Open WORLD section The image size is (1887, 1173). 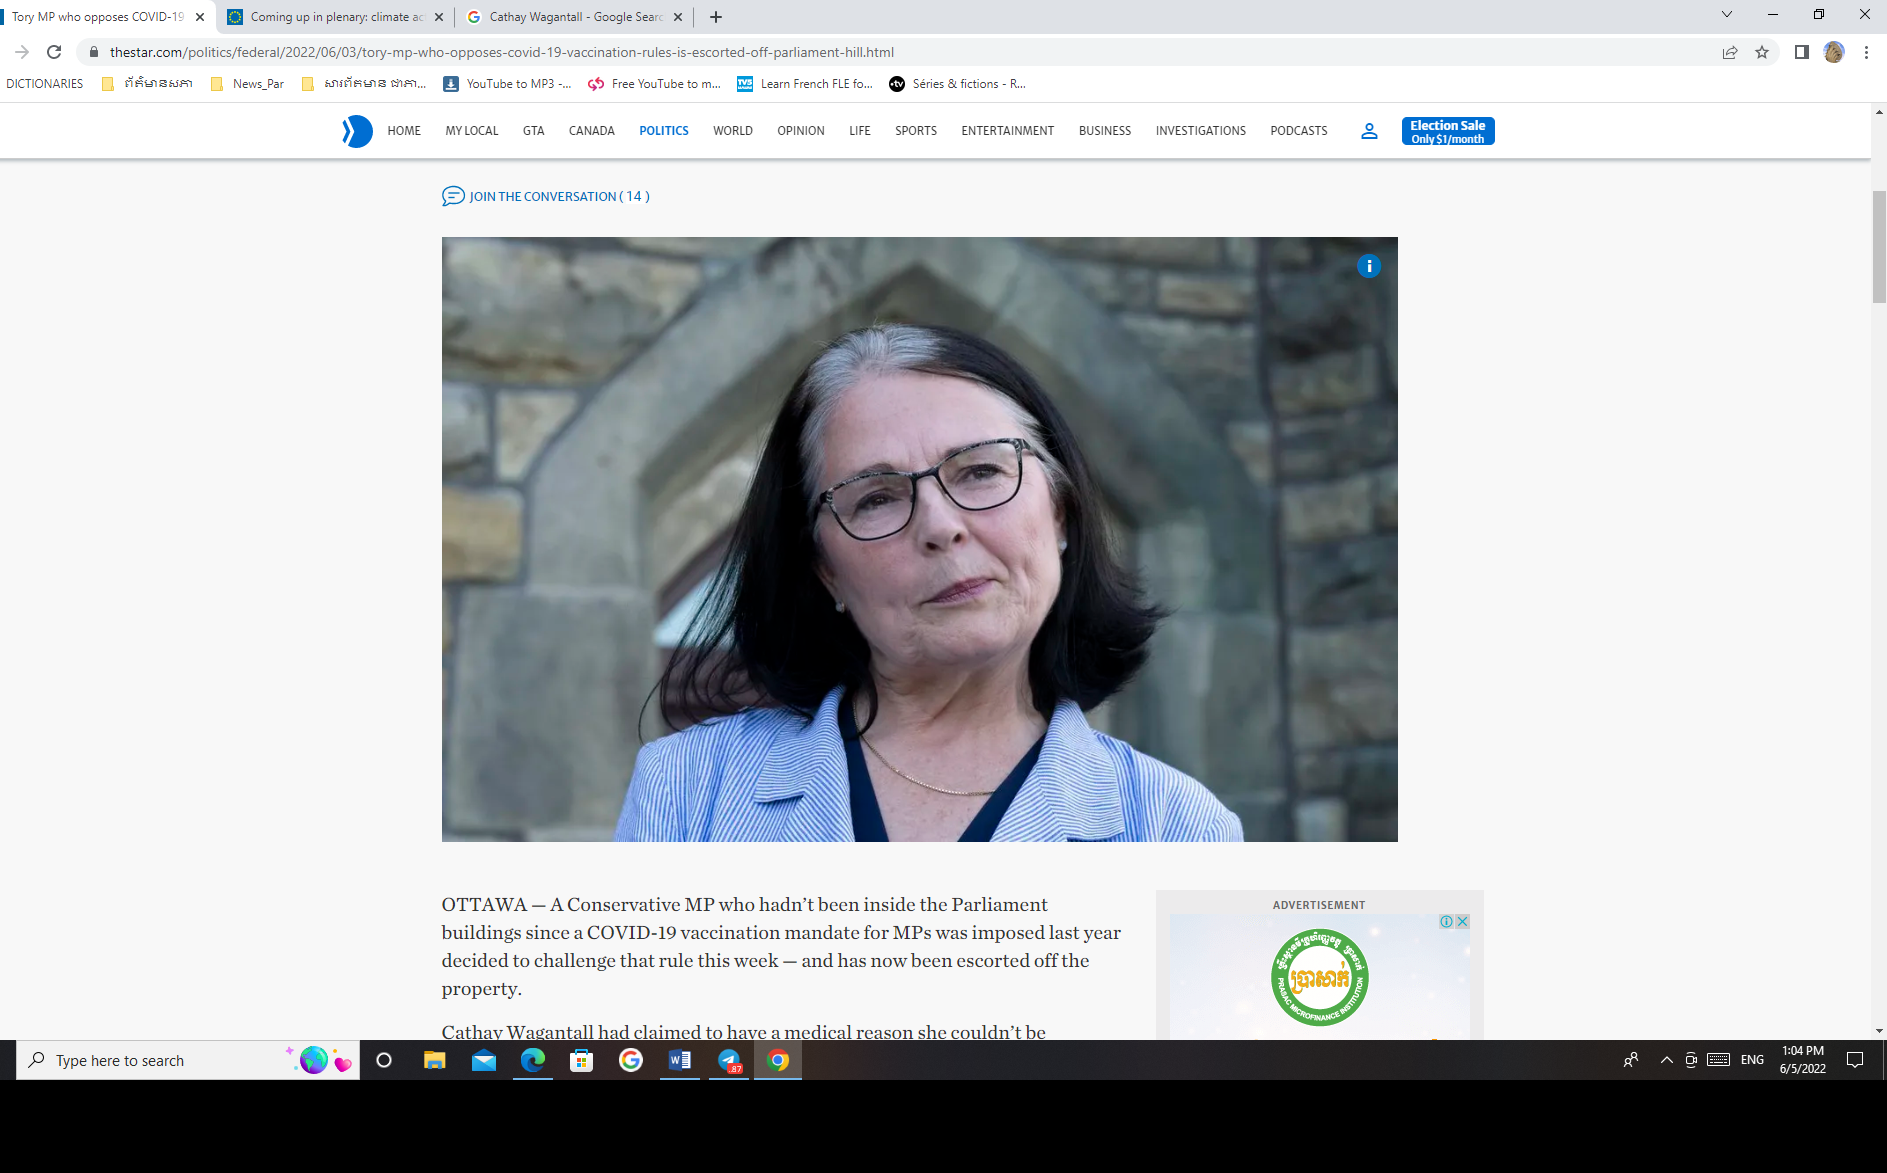point(733,131)
